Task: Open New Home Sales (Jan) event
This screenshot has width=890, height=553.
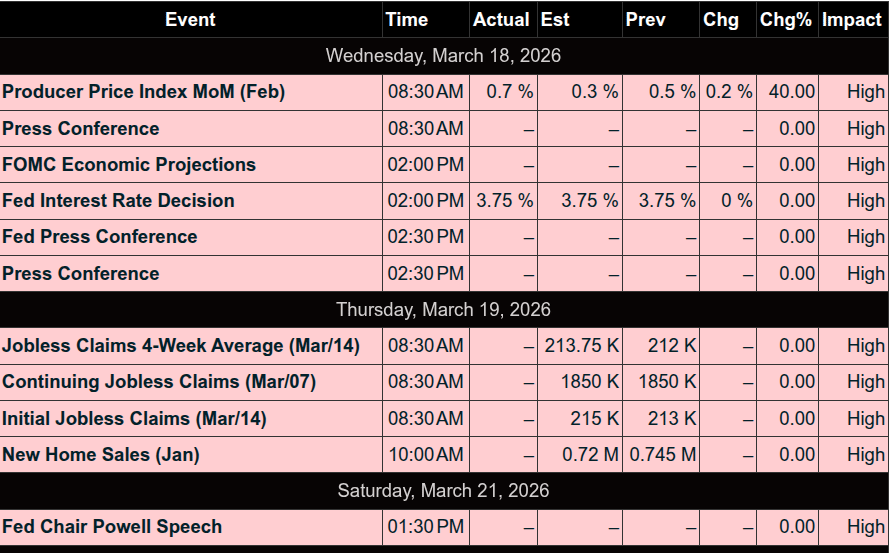Action: (x=101, y=455)
